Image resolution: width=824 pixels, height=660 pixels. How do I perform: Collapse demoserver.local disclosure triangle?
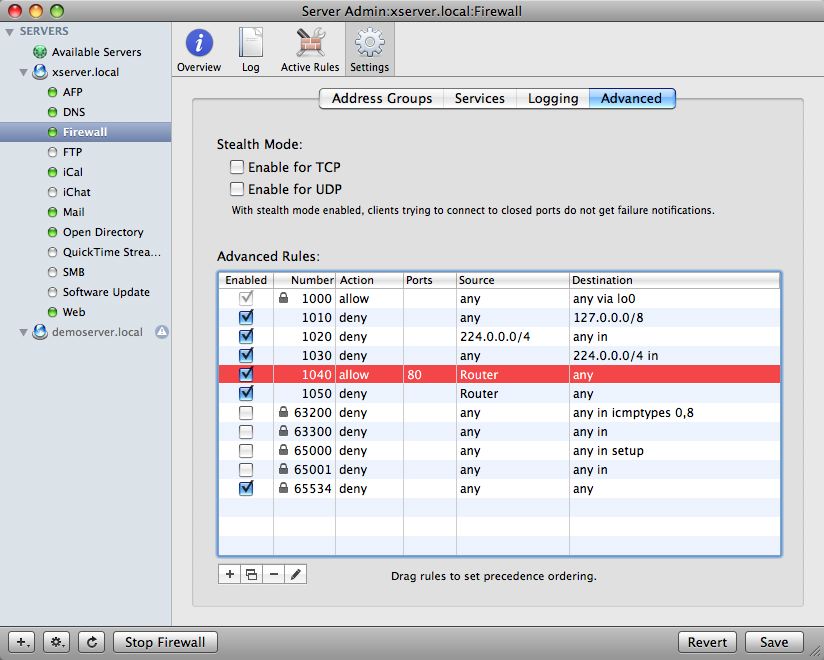click(23, 333)
